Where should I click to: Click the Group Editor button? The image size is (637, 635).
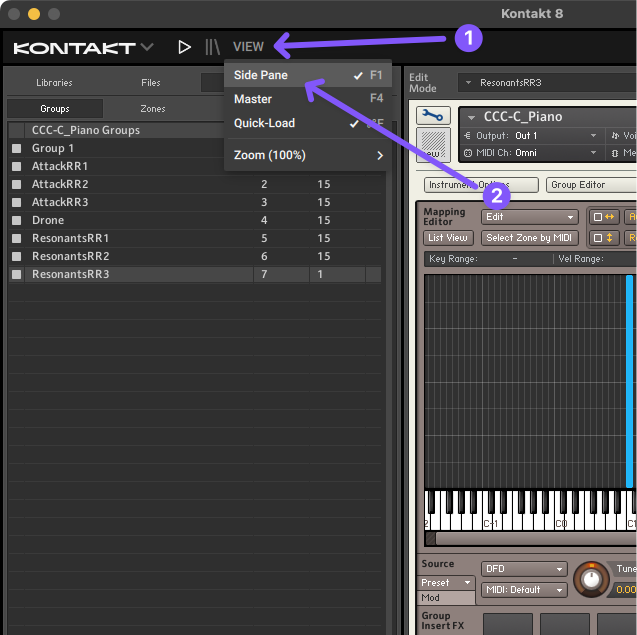(590, 185)
